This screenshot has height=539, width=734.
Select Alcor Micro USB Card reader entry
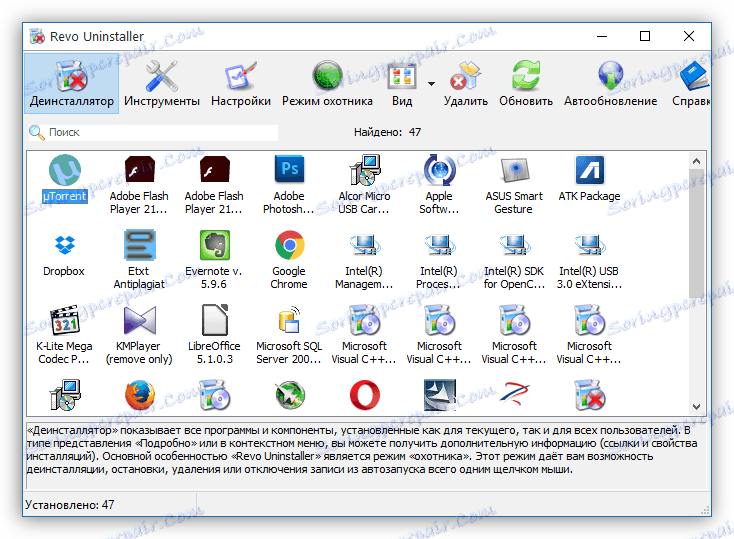[x=364, y=185]
